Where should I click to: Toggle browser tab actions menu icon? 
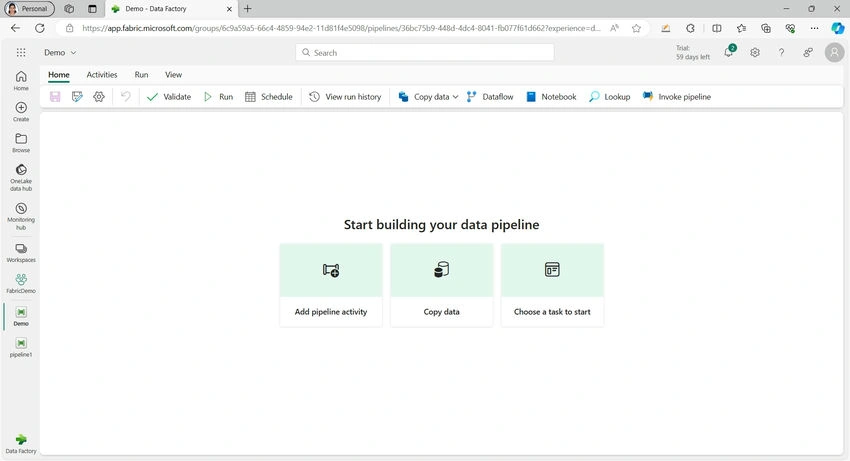(x=92, y=9)
